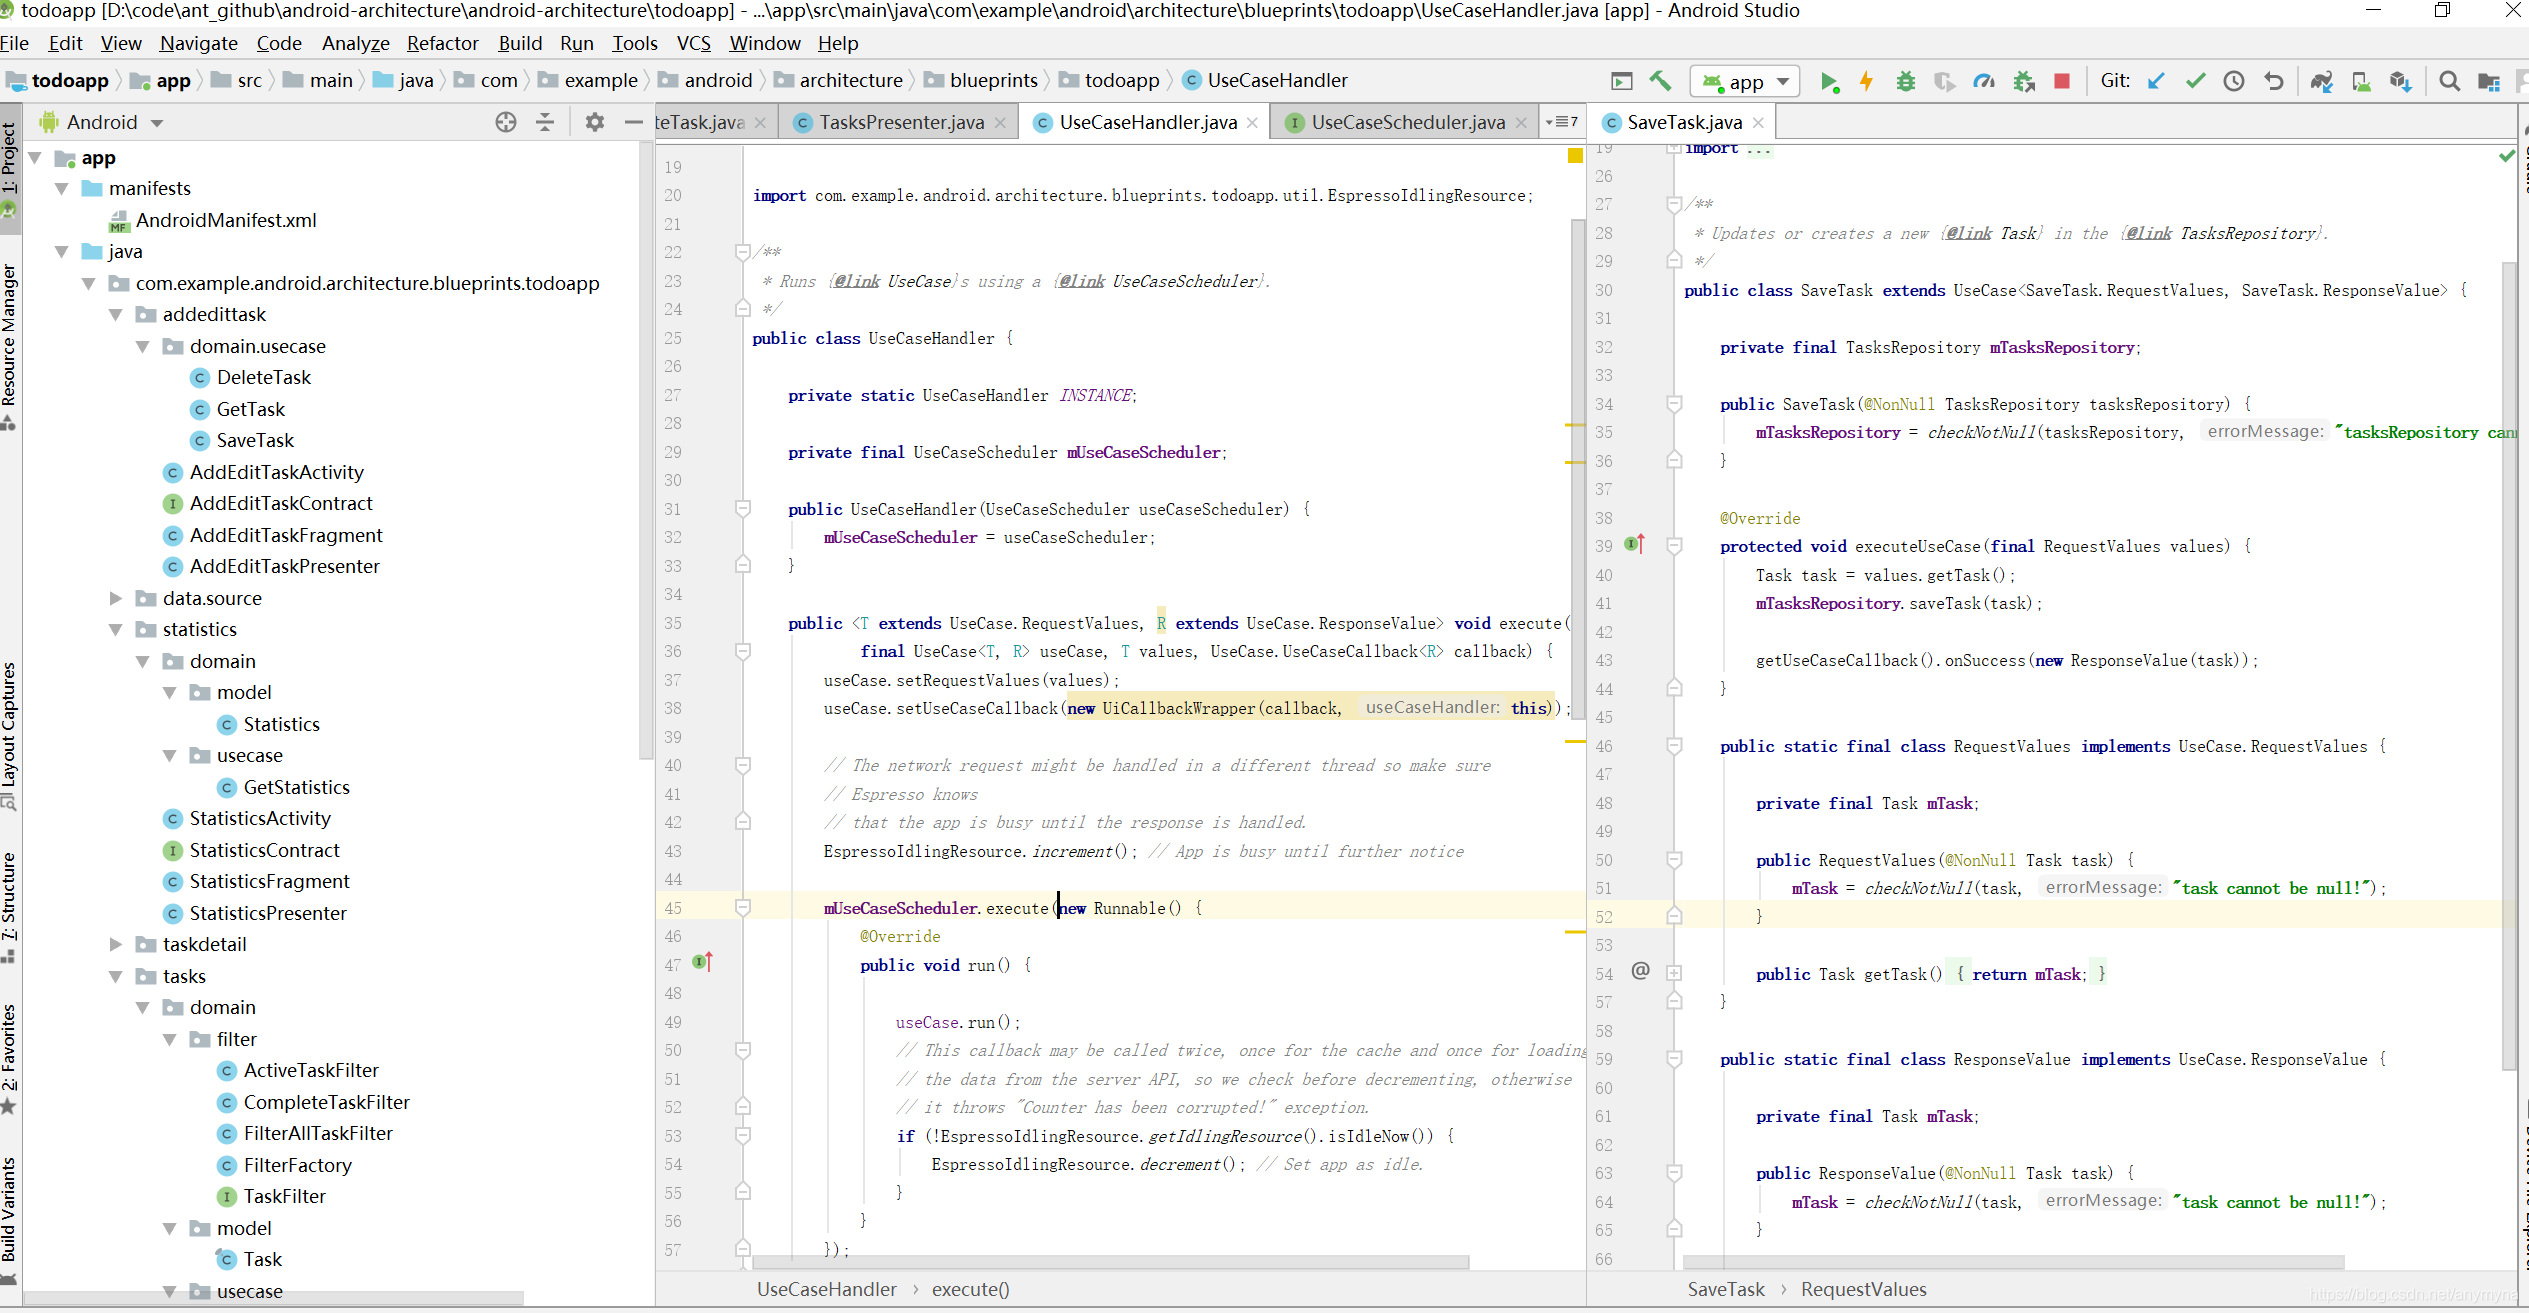Click the Git commit checkmark icon
2529x1313 pixels.
pyautogui.click(x=2195, y=82)
